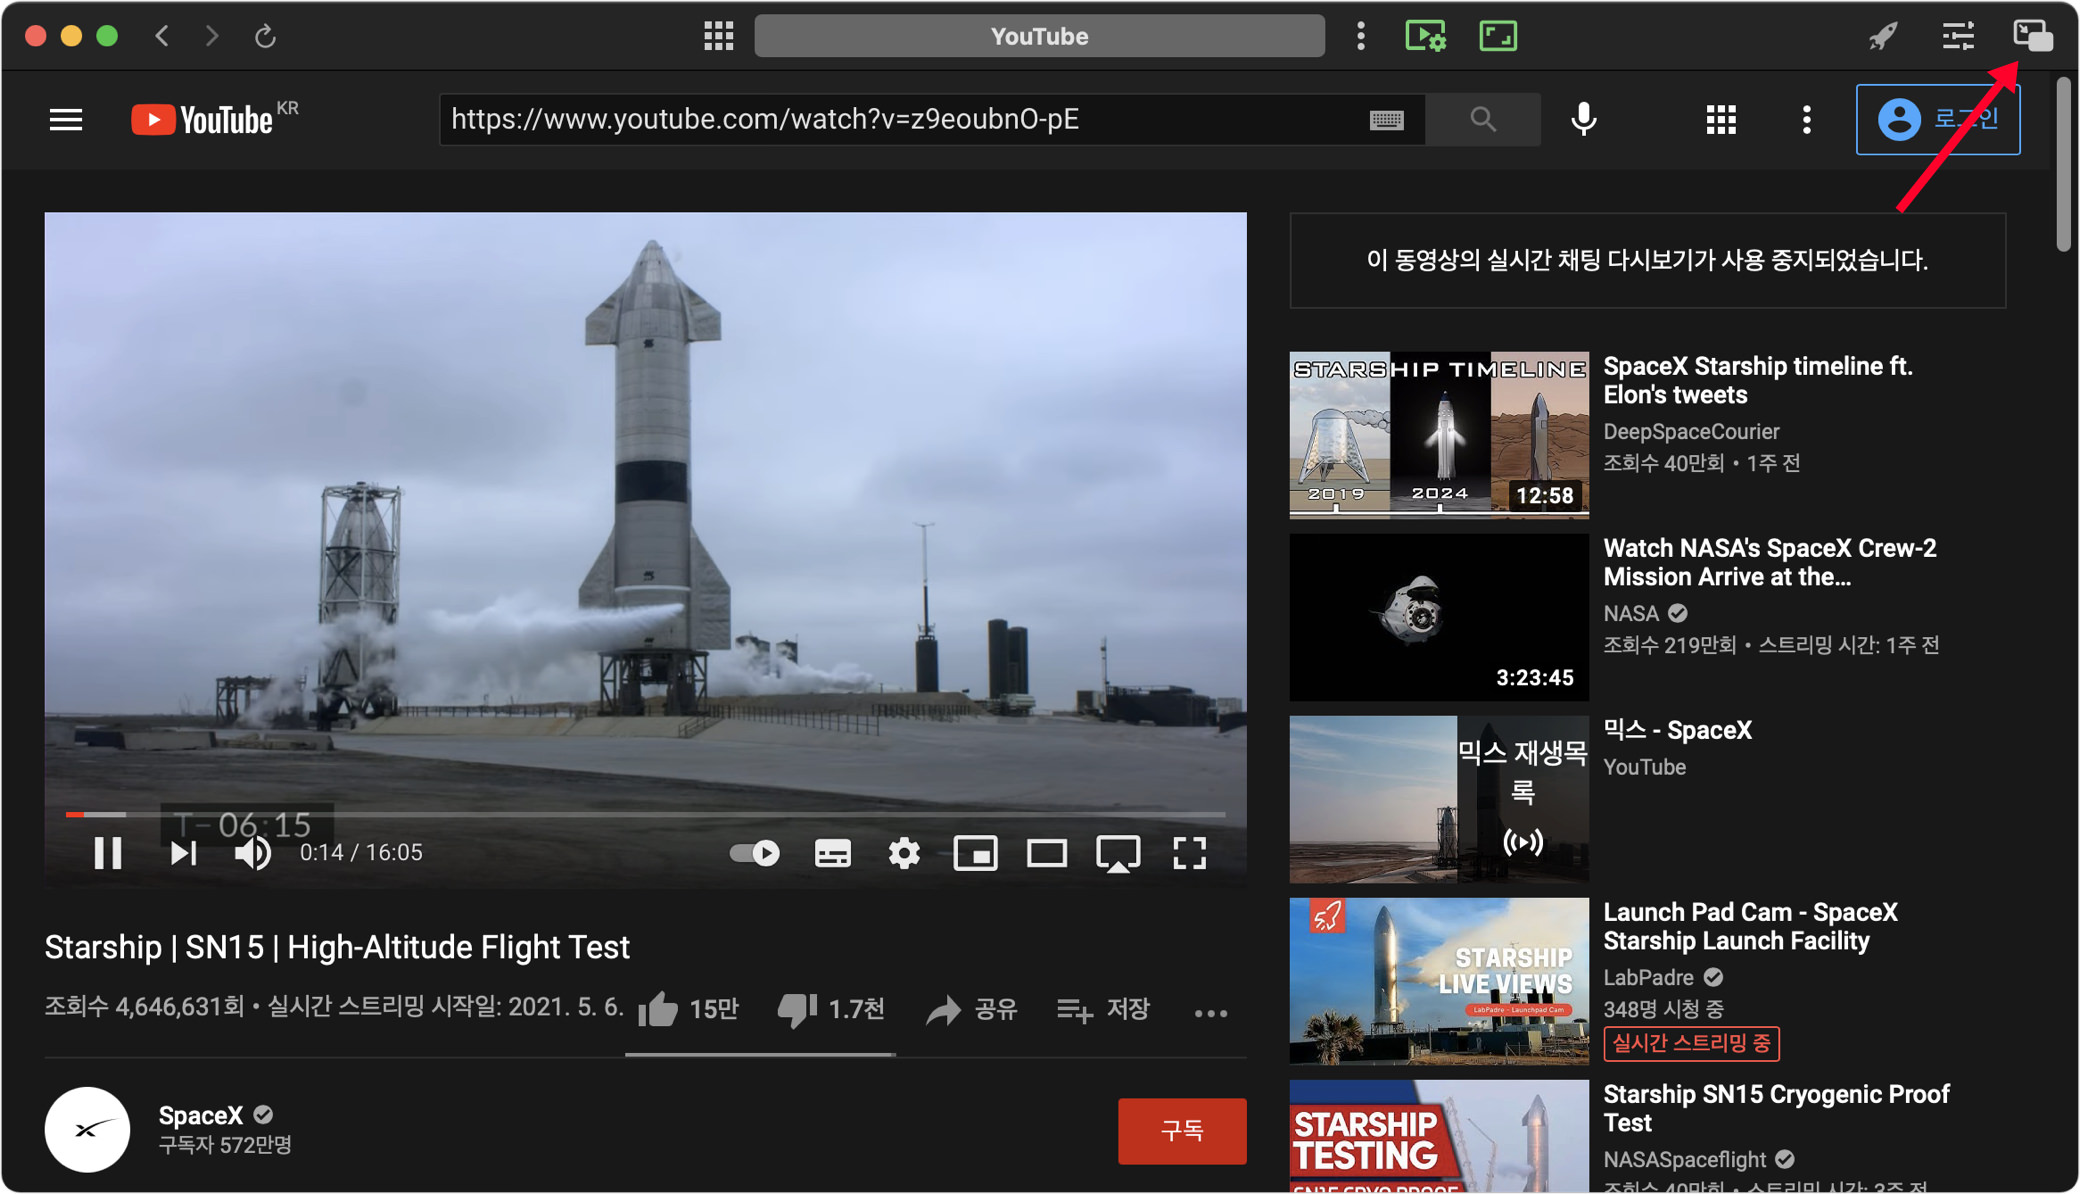Click the 공유 share option
The width and height of the screenshot is (2080, 1194).
click(972, 1010)
